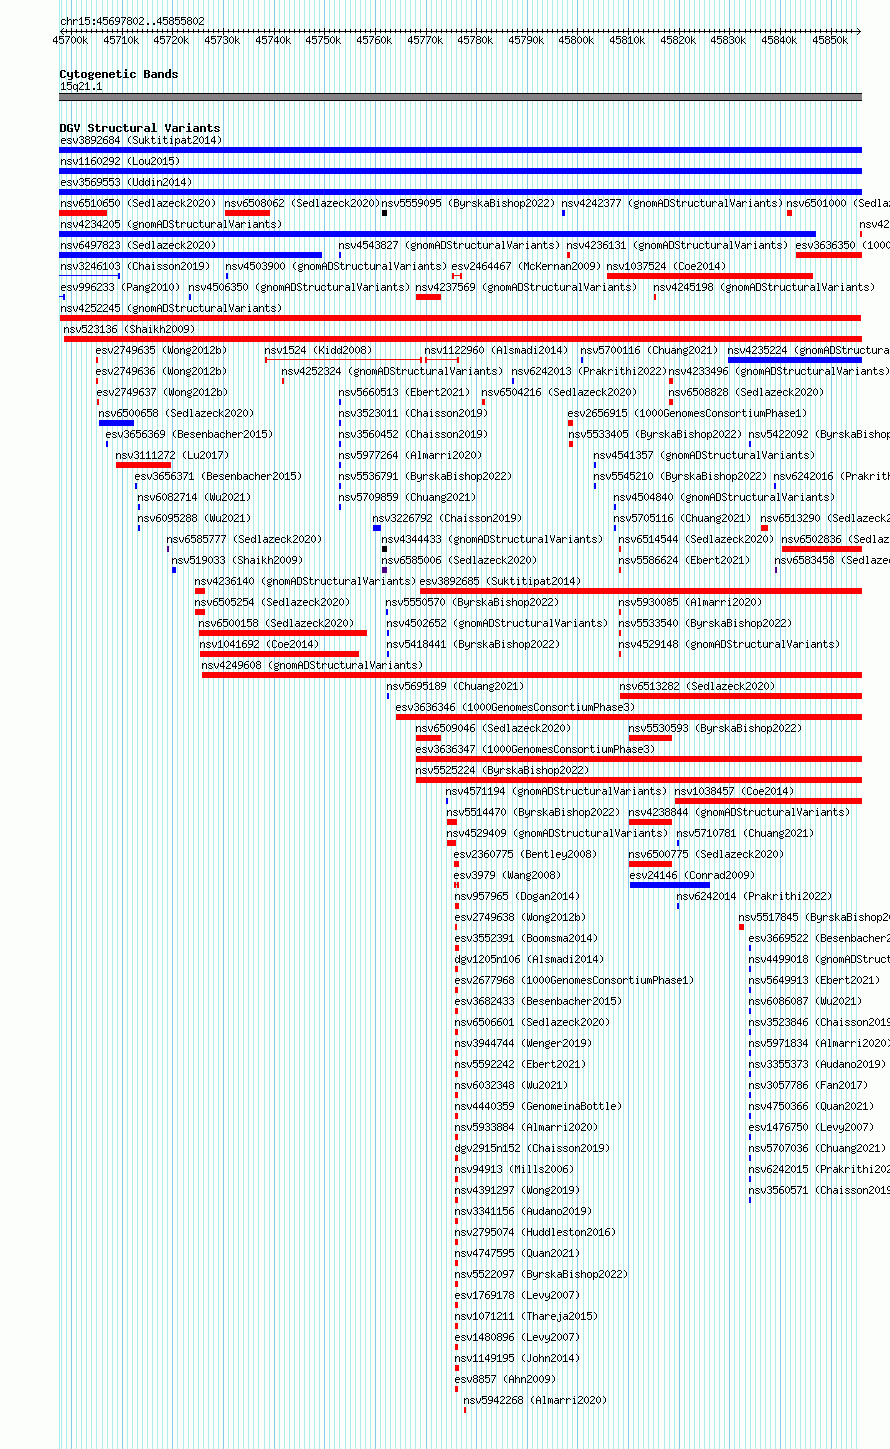The width and height of the screenshot is (890, 1449).
Task: Open nsv4252245 gnomAD structural variant label
Action: [x=171, y=308]
